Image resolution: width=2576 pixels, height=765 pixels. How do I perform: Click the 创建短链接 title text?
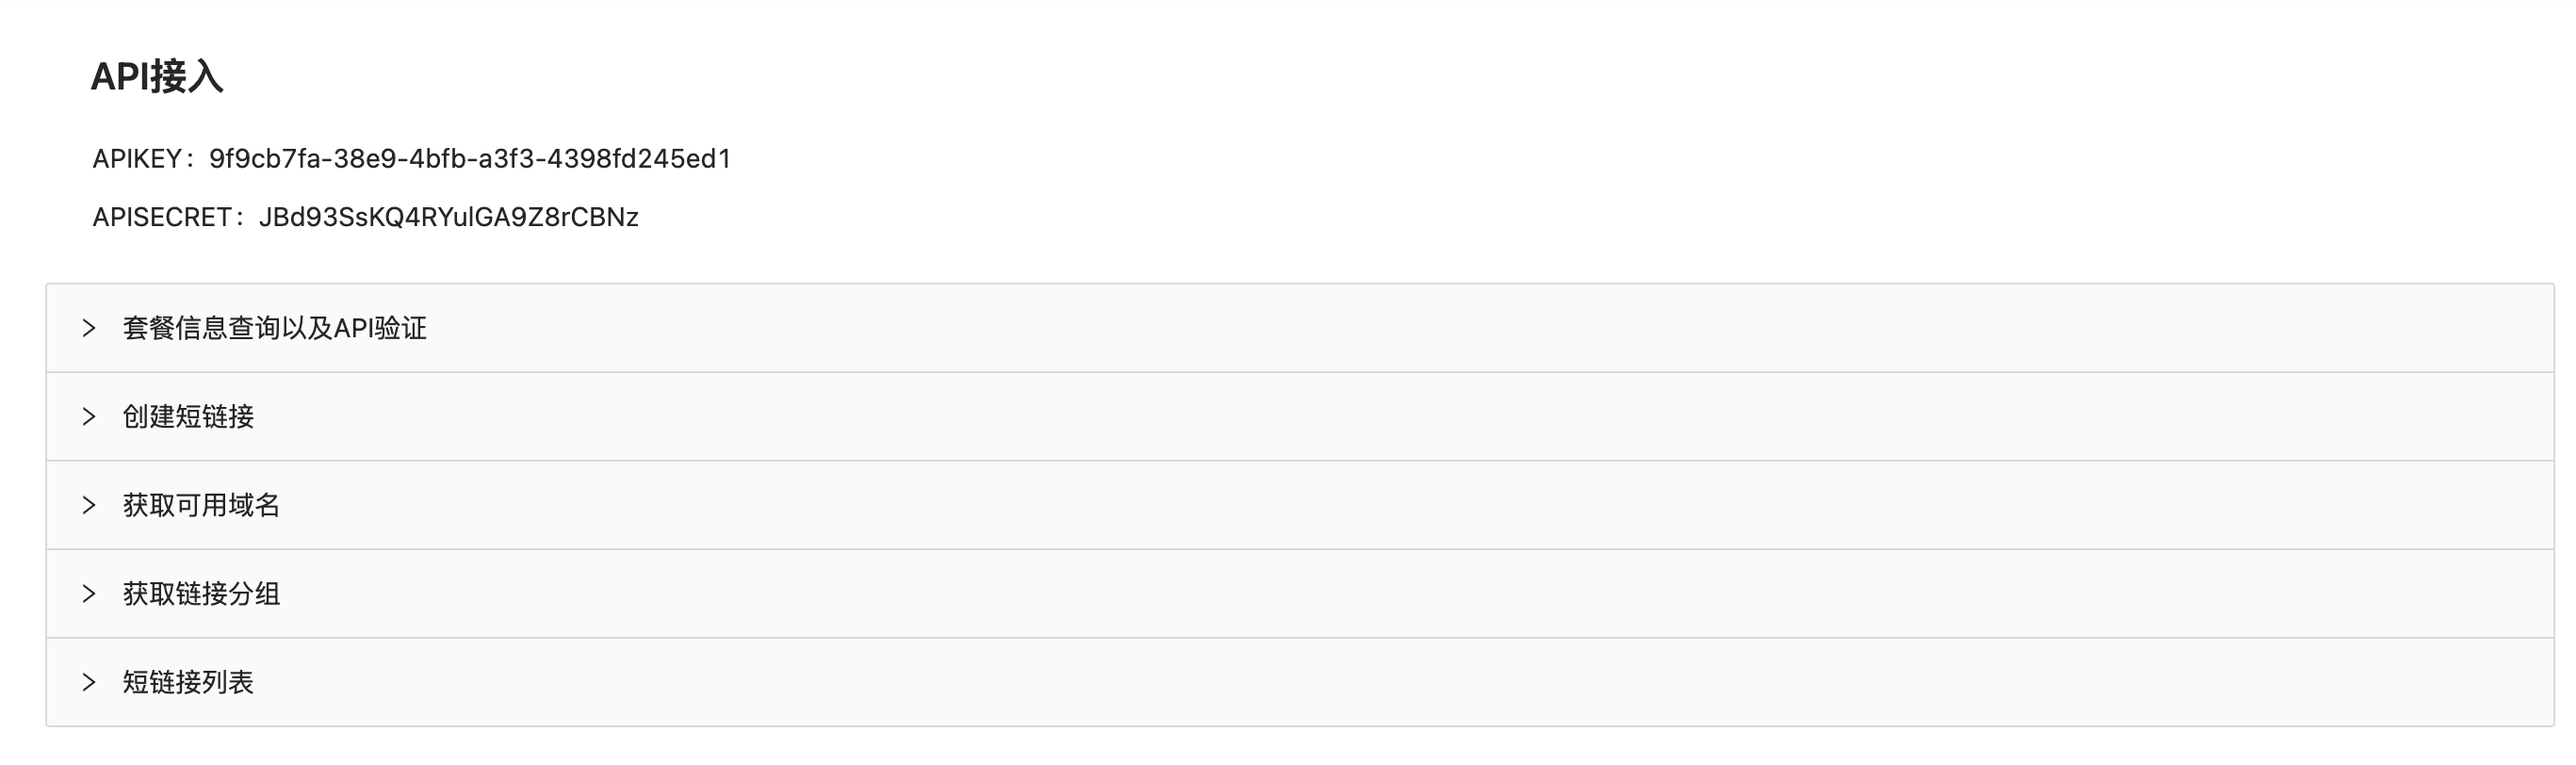pos(188,416)
